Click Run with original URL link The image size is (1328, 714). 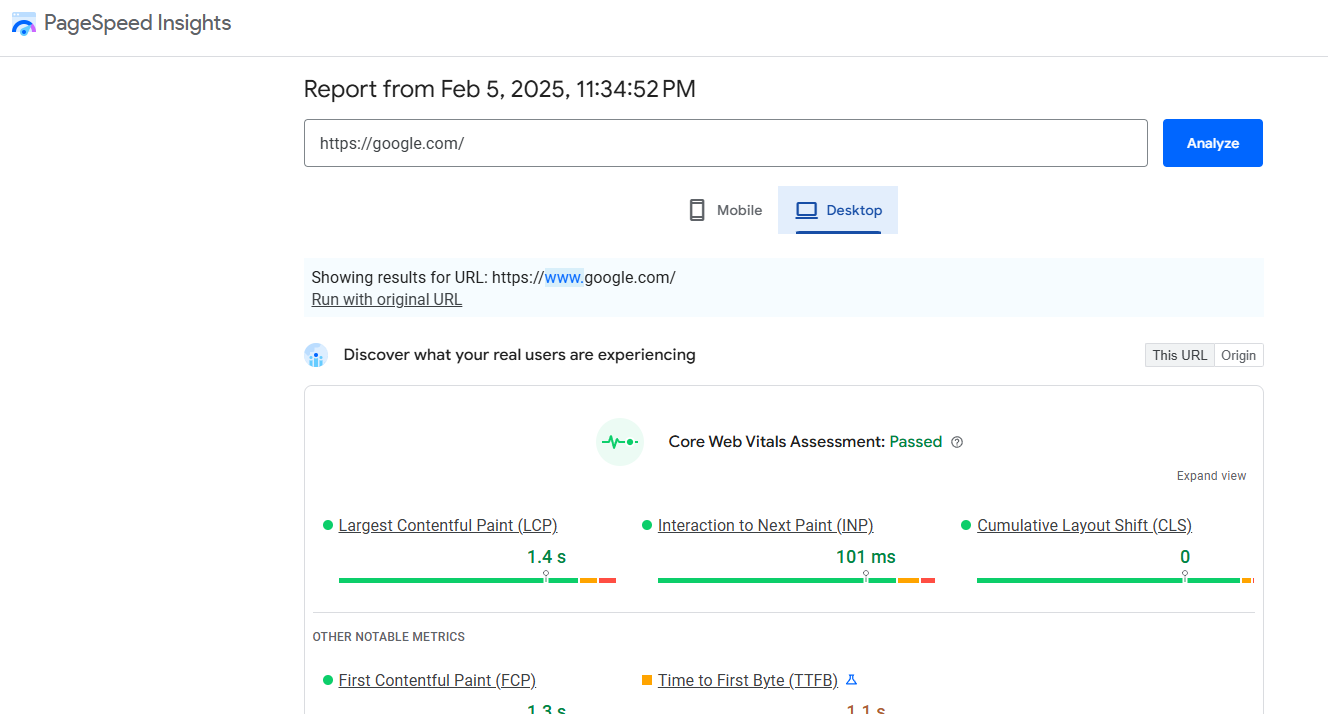[x=386, y=299]
